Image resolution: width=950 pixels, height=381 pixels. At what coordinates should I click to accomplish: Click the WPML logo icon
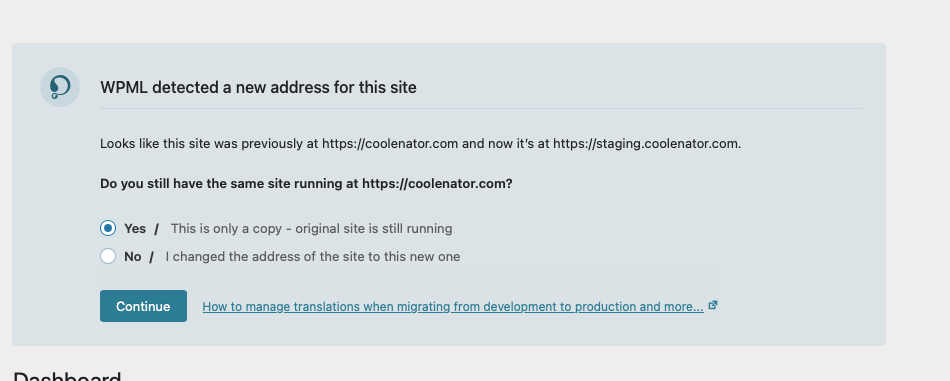(x=60, y=87)
